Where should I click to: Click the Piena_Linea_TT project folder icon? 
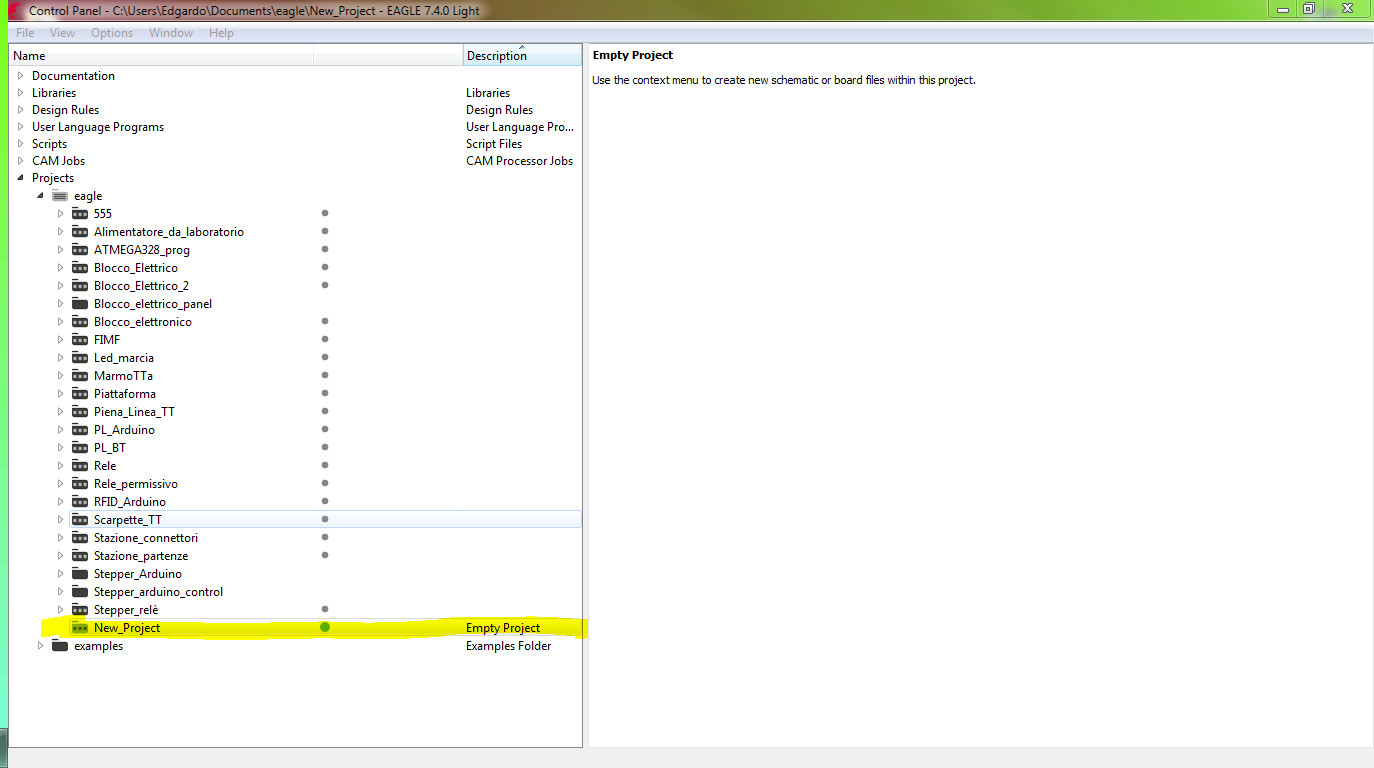[80, 412]
